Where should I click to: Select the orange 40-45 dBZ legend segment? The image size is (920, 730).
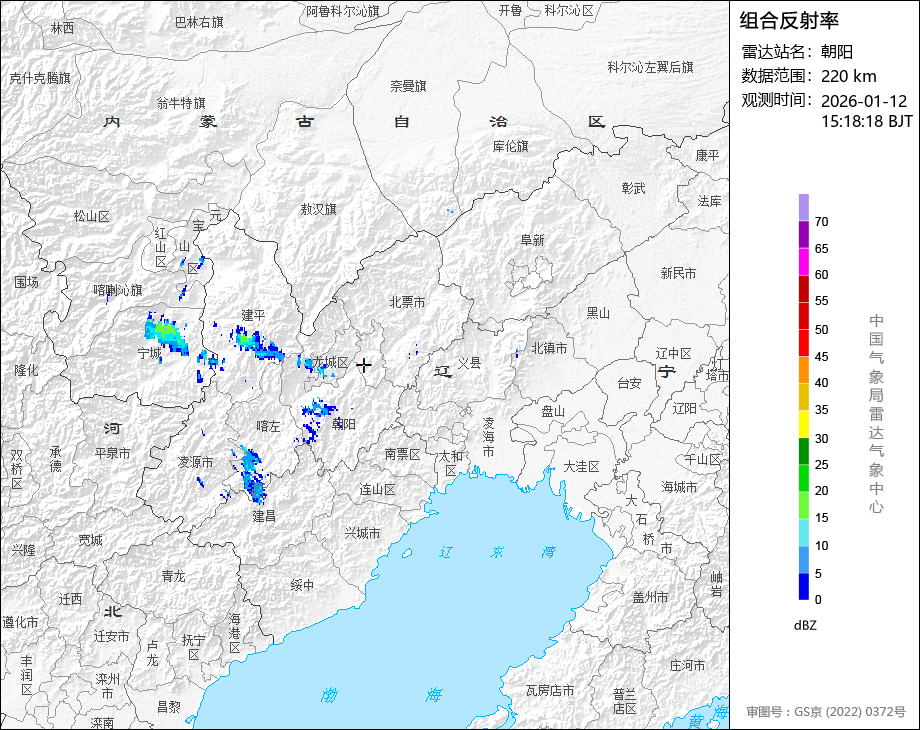(x=804, y=370)
